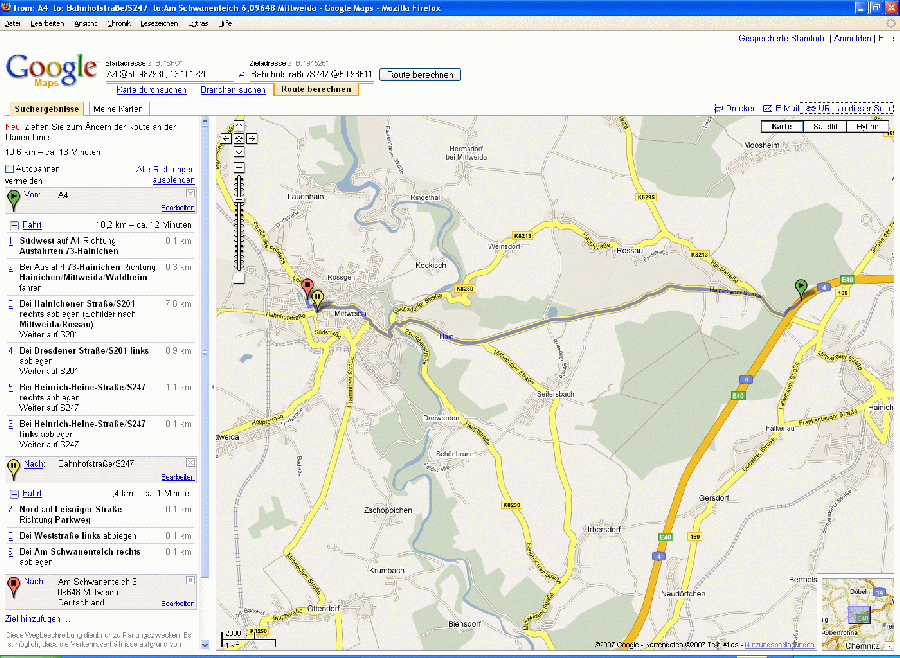The height and width of the screenshot is (658, 900).
Task: Switch the map to Karte view
Action: tap(782, 126)
